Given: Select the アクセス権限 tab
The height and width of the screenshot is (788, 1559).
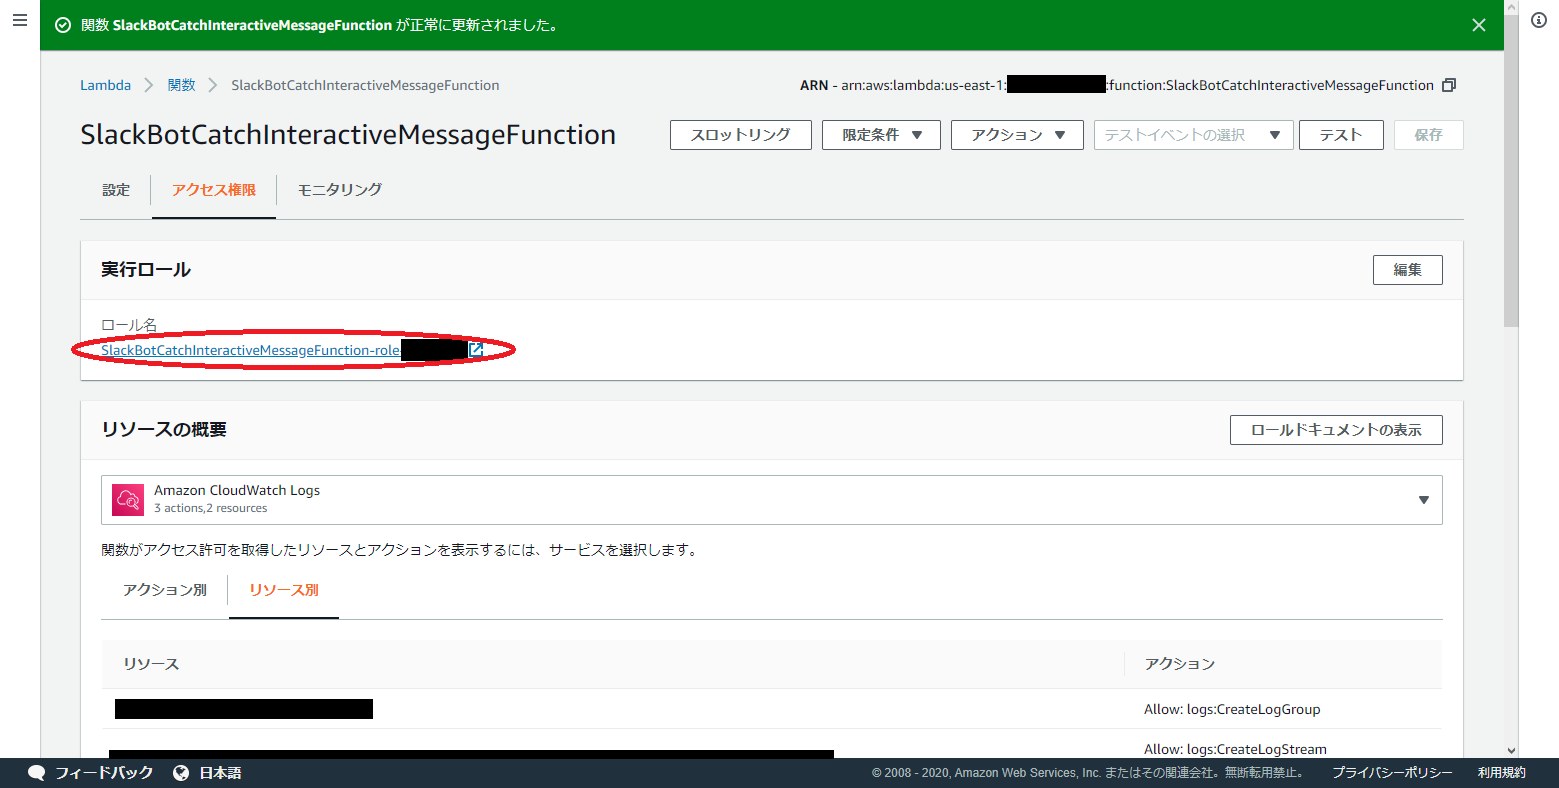Looking at the screenshot, I should point(214,190).
